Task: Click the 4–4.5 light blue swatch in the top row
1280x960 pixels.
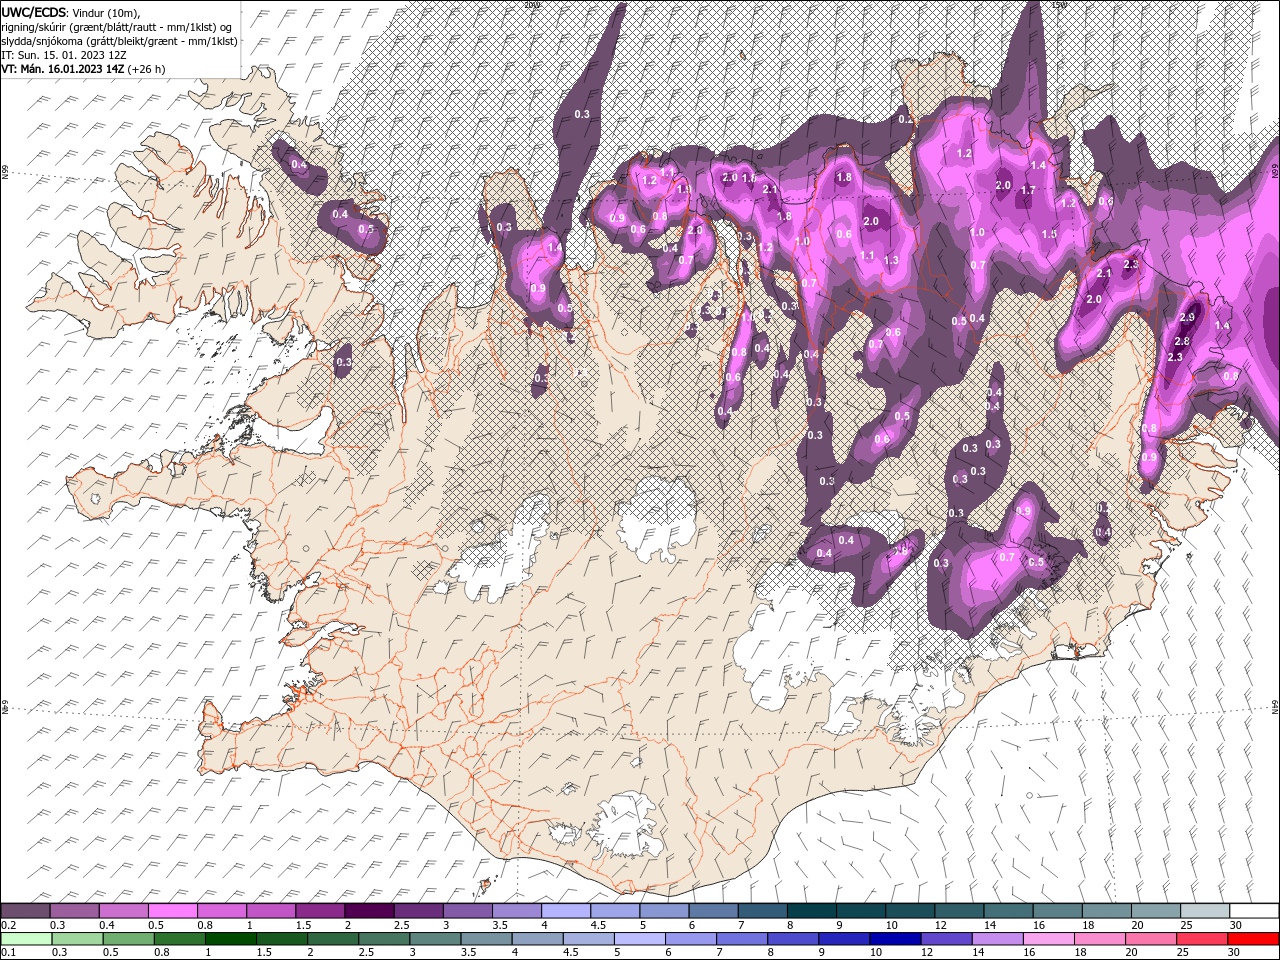Action: [x=565, y=911]
